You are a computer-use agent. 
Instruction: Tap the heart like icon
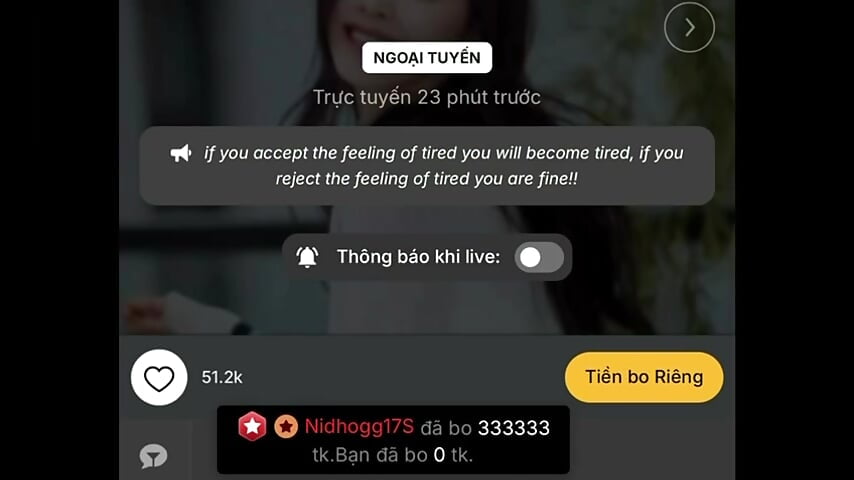(159, 378)
